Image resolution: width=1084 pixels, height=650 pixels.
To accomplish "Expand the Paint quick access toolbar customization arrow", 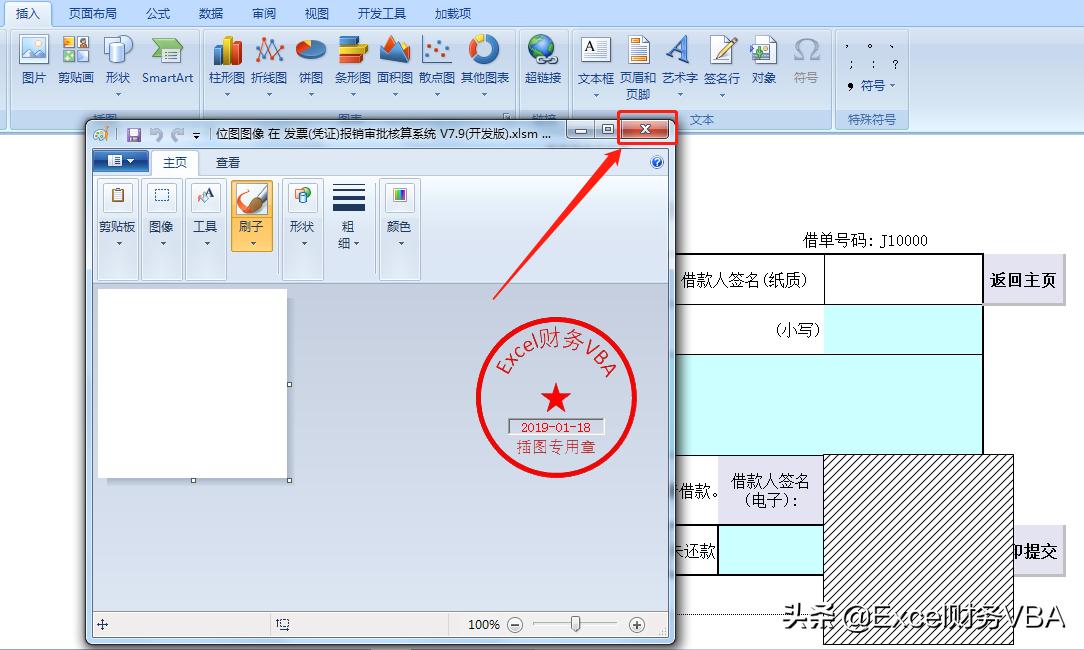I will coord(196,136).
